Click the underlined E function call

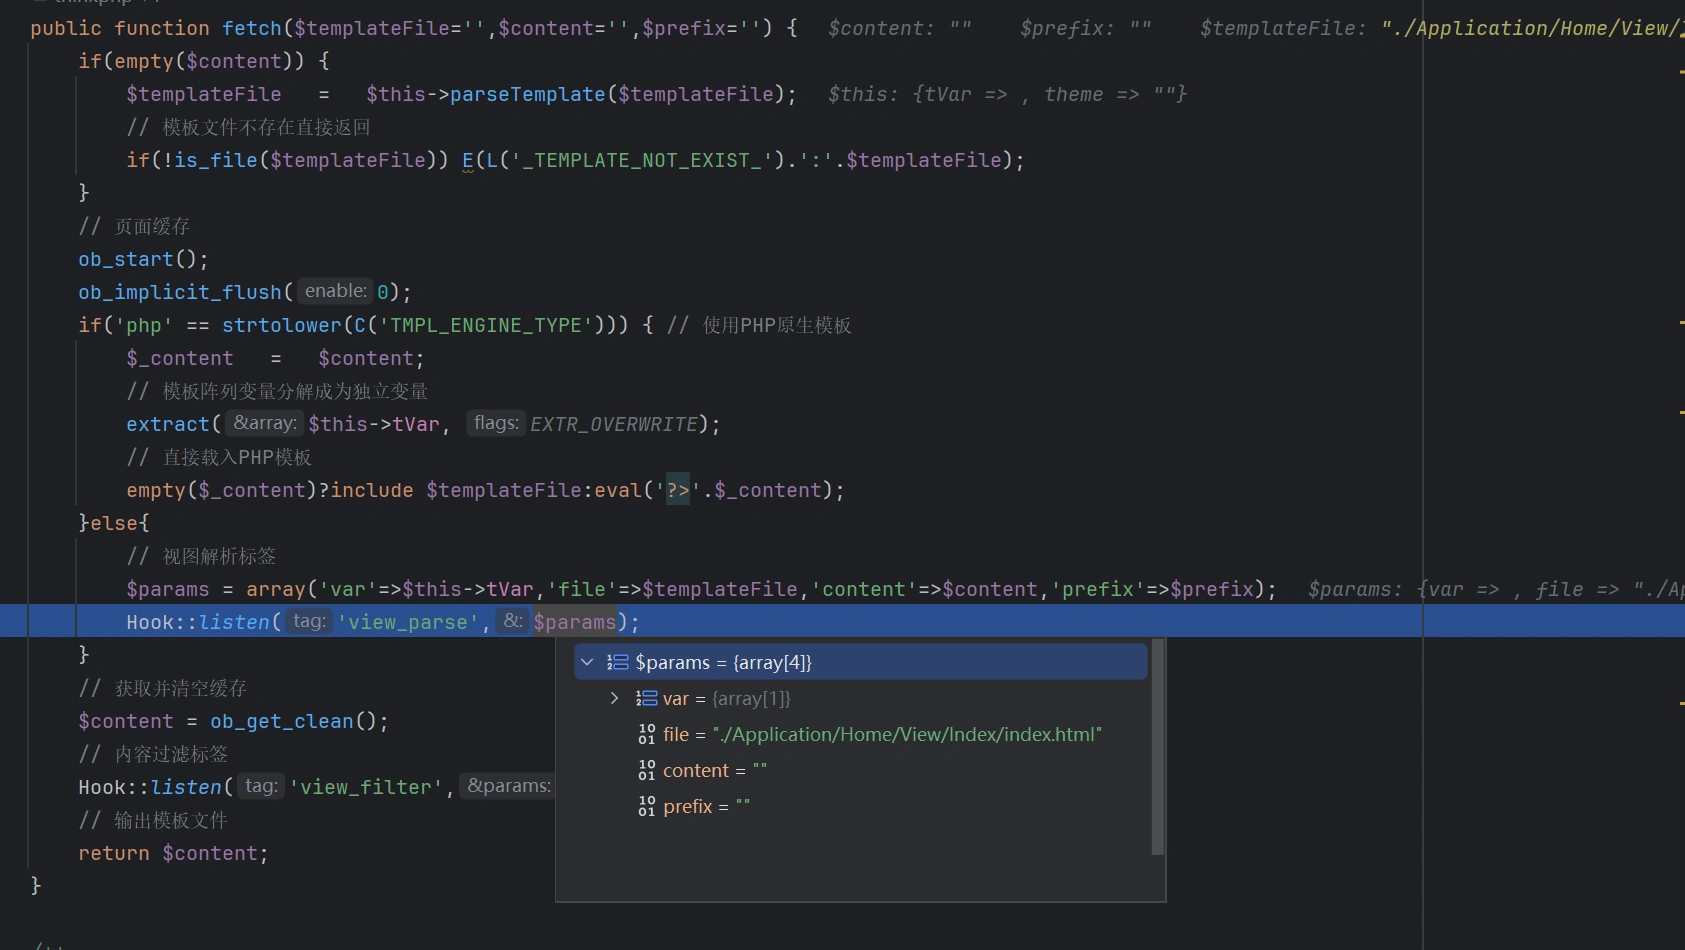(468, 160)
